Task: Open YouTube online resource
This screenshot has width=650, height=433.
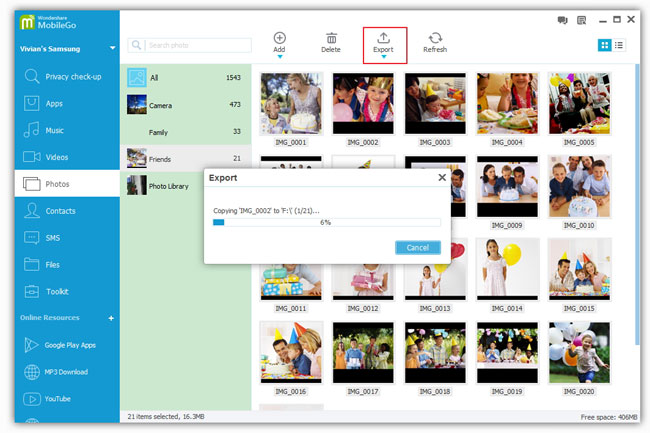Action: coord(67,399)
